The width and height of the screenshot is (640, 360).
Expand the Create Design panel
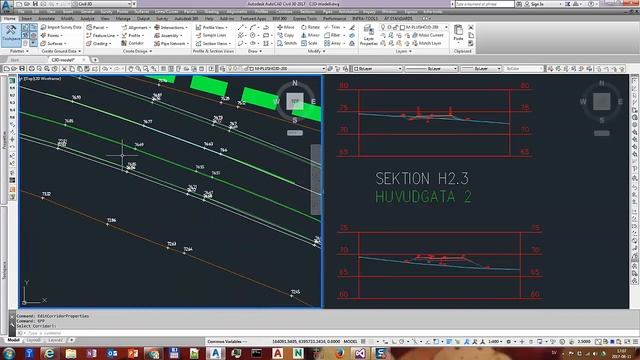pos(137,51)
